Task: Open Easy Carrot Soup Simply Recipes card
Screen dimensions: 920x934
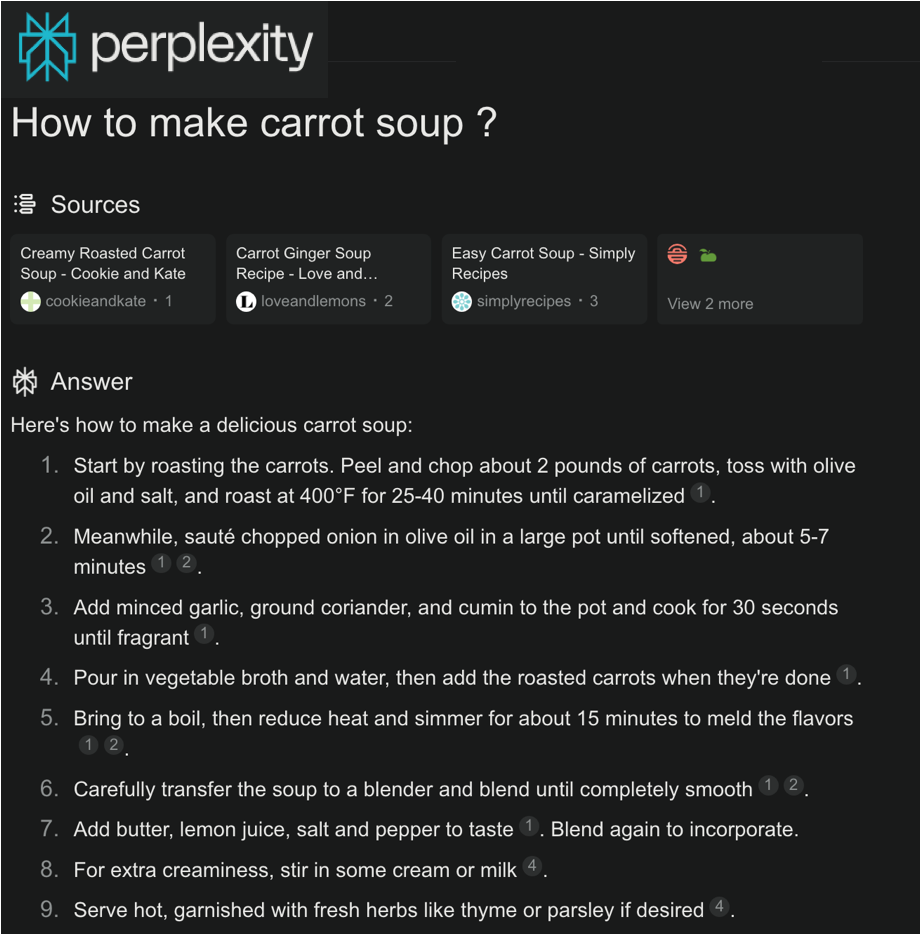Action: pos(544,278)
